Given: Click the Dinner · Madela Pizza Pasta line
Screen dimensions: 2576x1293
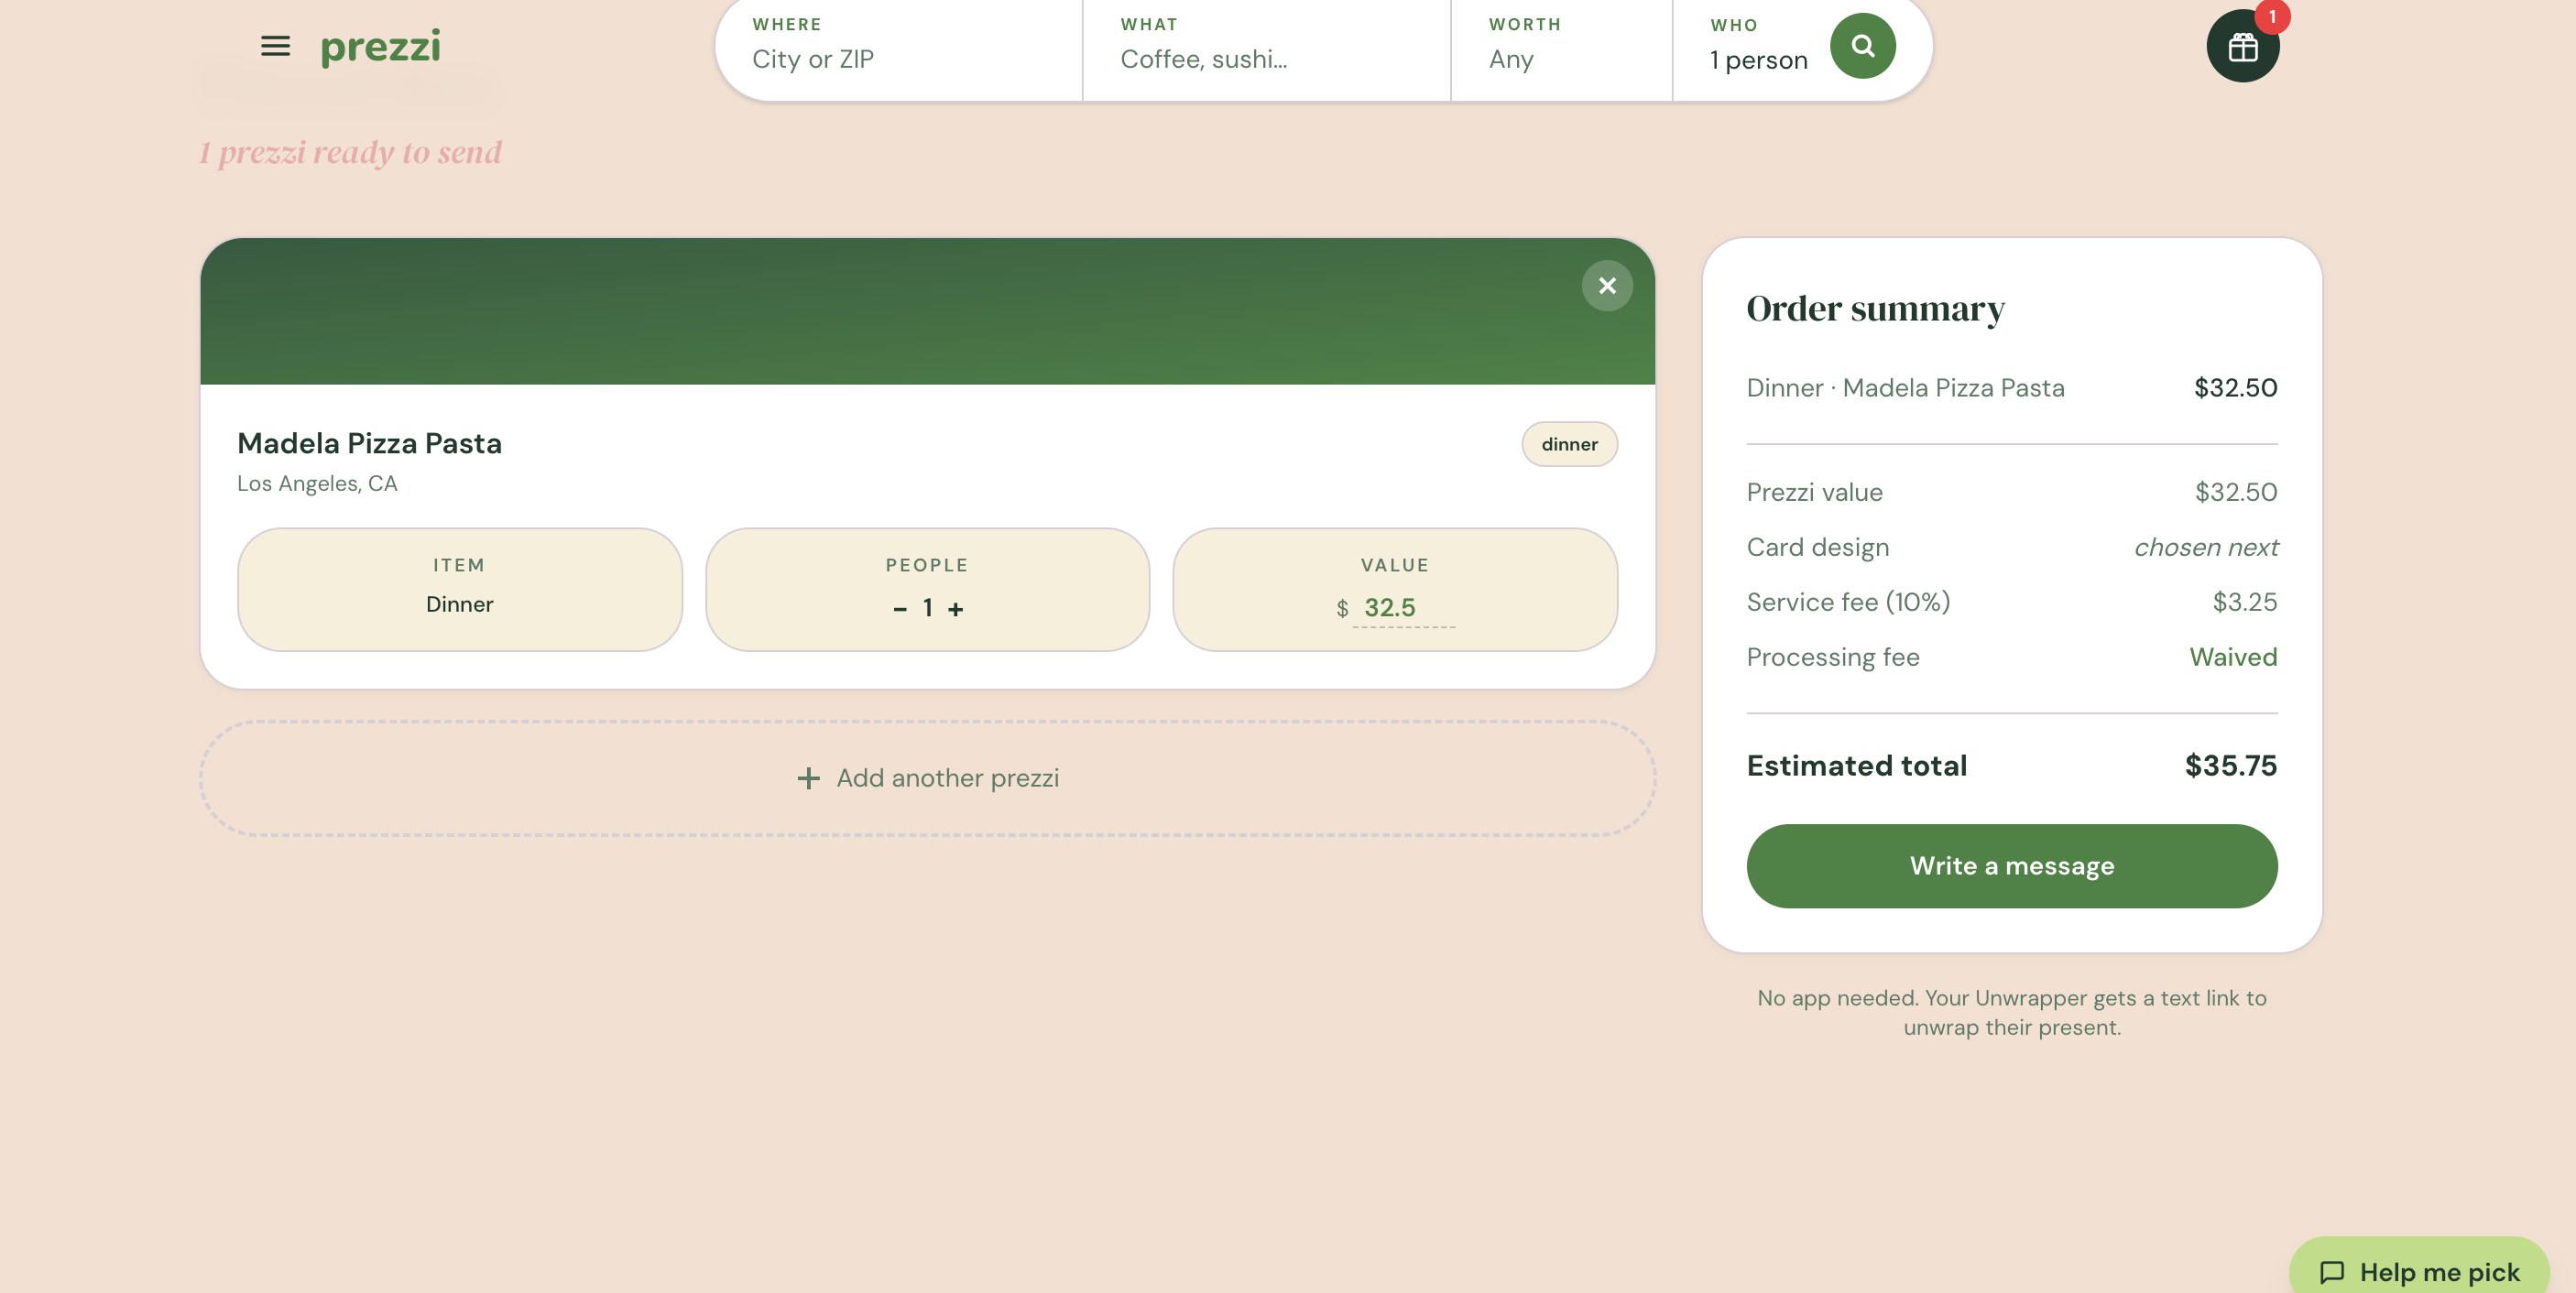Looking at the screenshot, I should point(1905,388).
